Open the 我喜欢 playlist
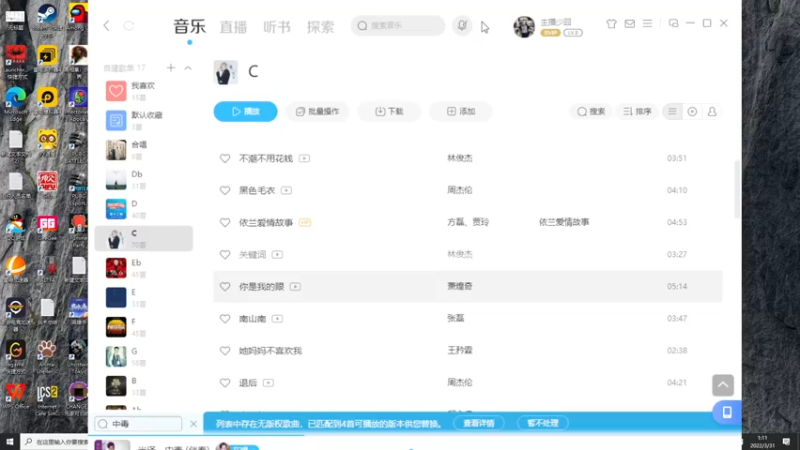The width and height of the screenshot is (800, 450). point(144,91)
